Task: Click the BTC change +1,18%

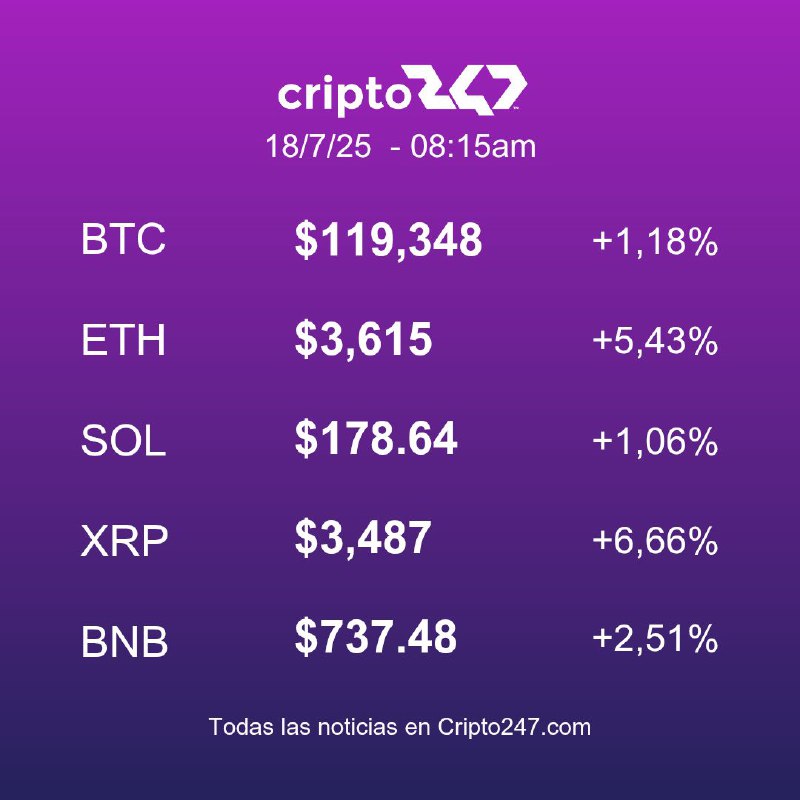Action: (x=655, y=241)
